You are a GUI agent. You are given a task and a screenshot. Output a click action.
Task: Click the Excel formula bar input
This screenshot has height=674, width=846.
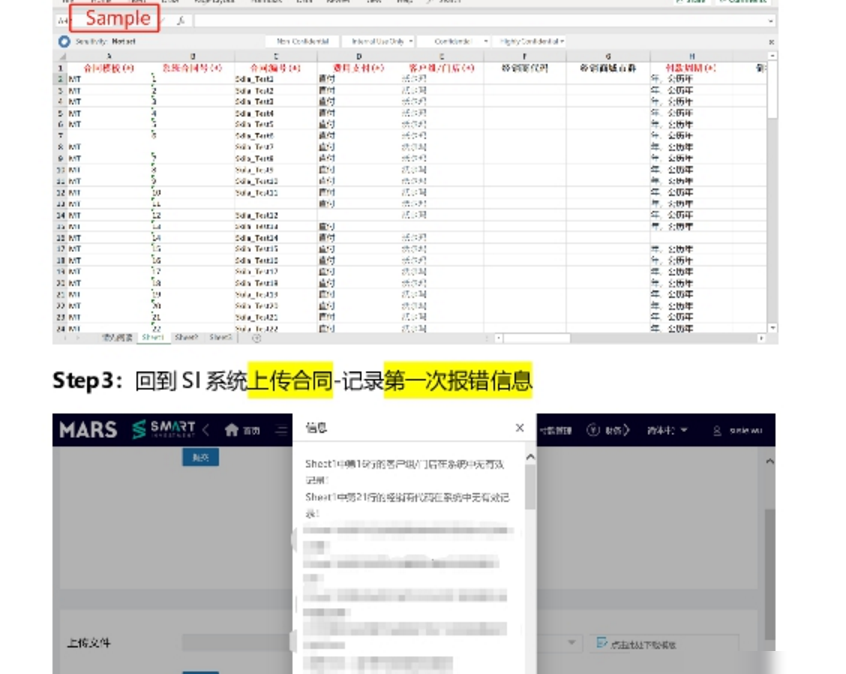pyautogui.click(x=479, y=21)
